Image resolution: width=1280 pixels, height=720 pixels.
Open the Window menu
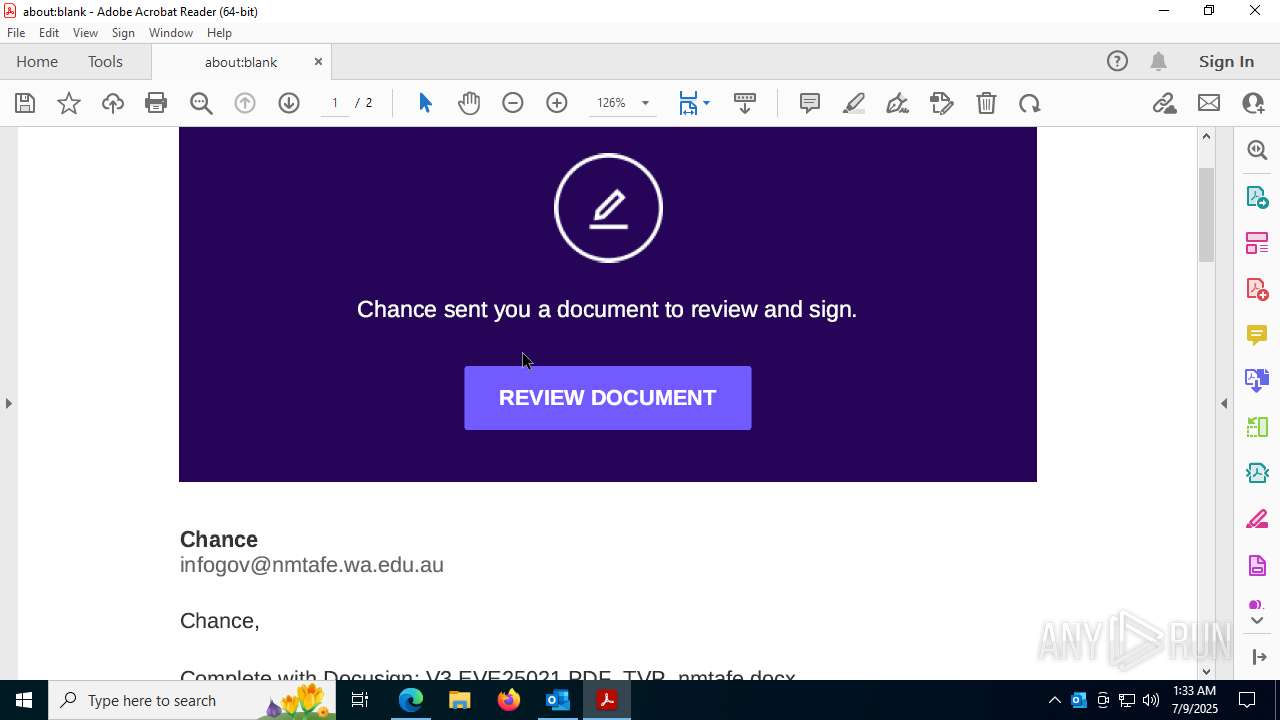click(171, 33)
